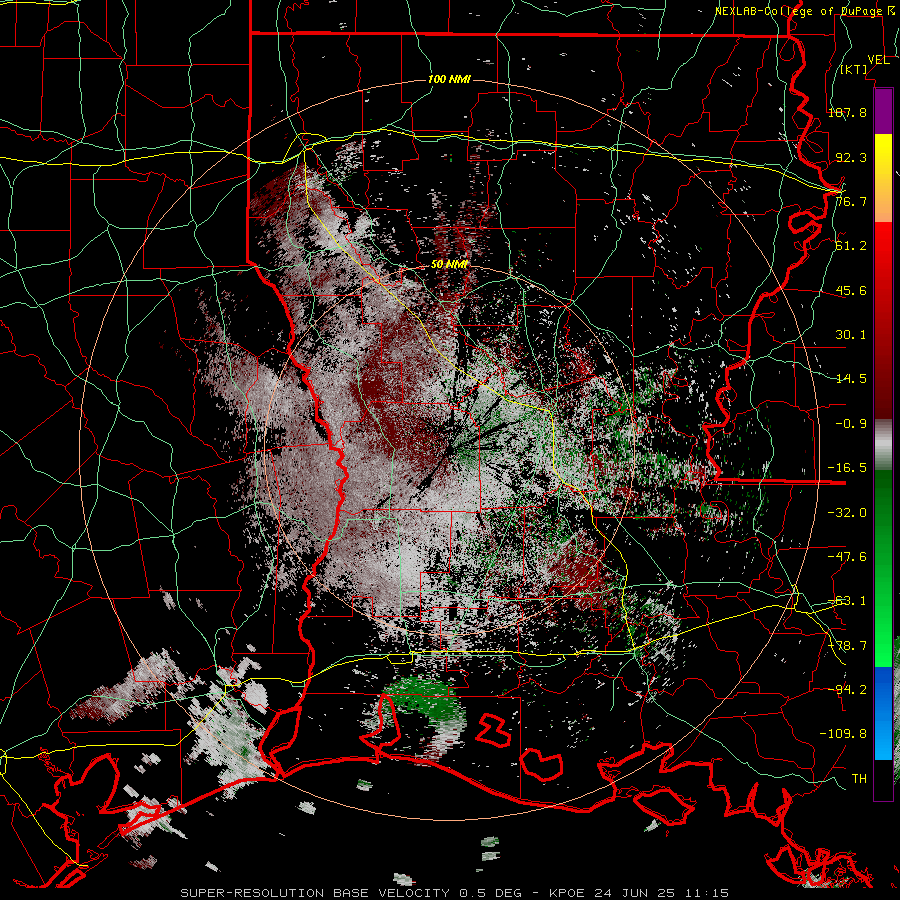Click the TH label under the scale
900x900 pixels.
click(859, 778)
